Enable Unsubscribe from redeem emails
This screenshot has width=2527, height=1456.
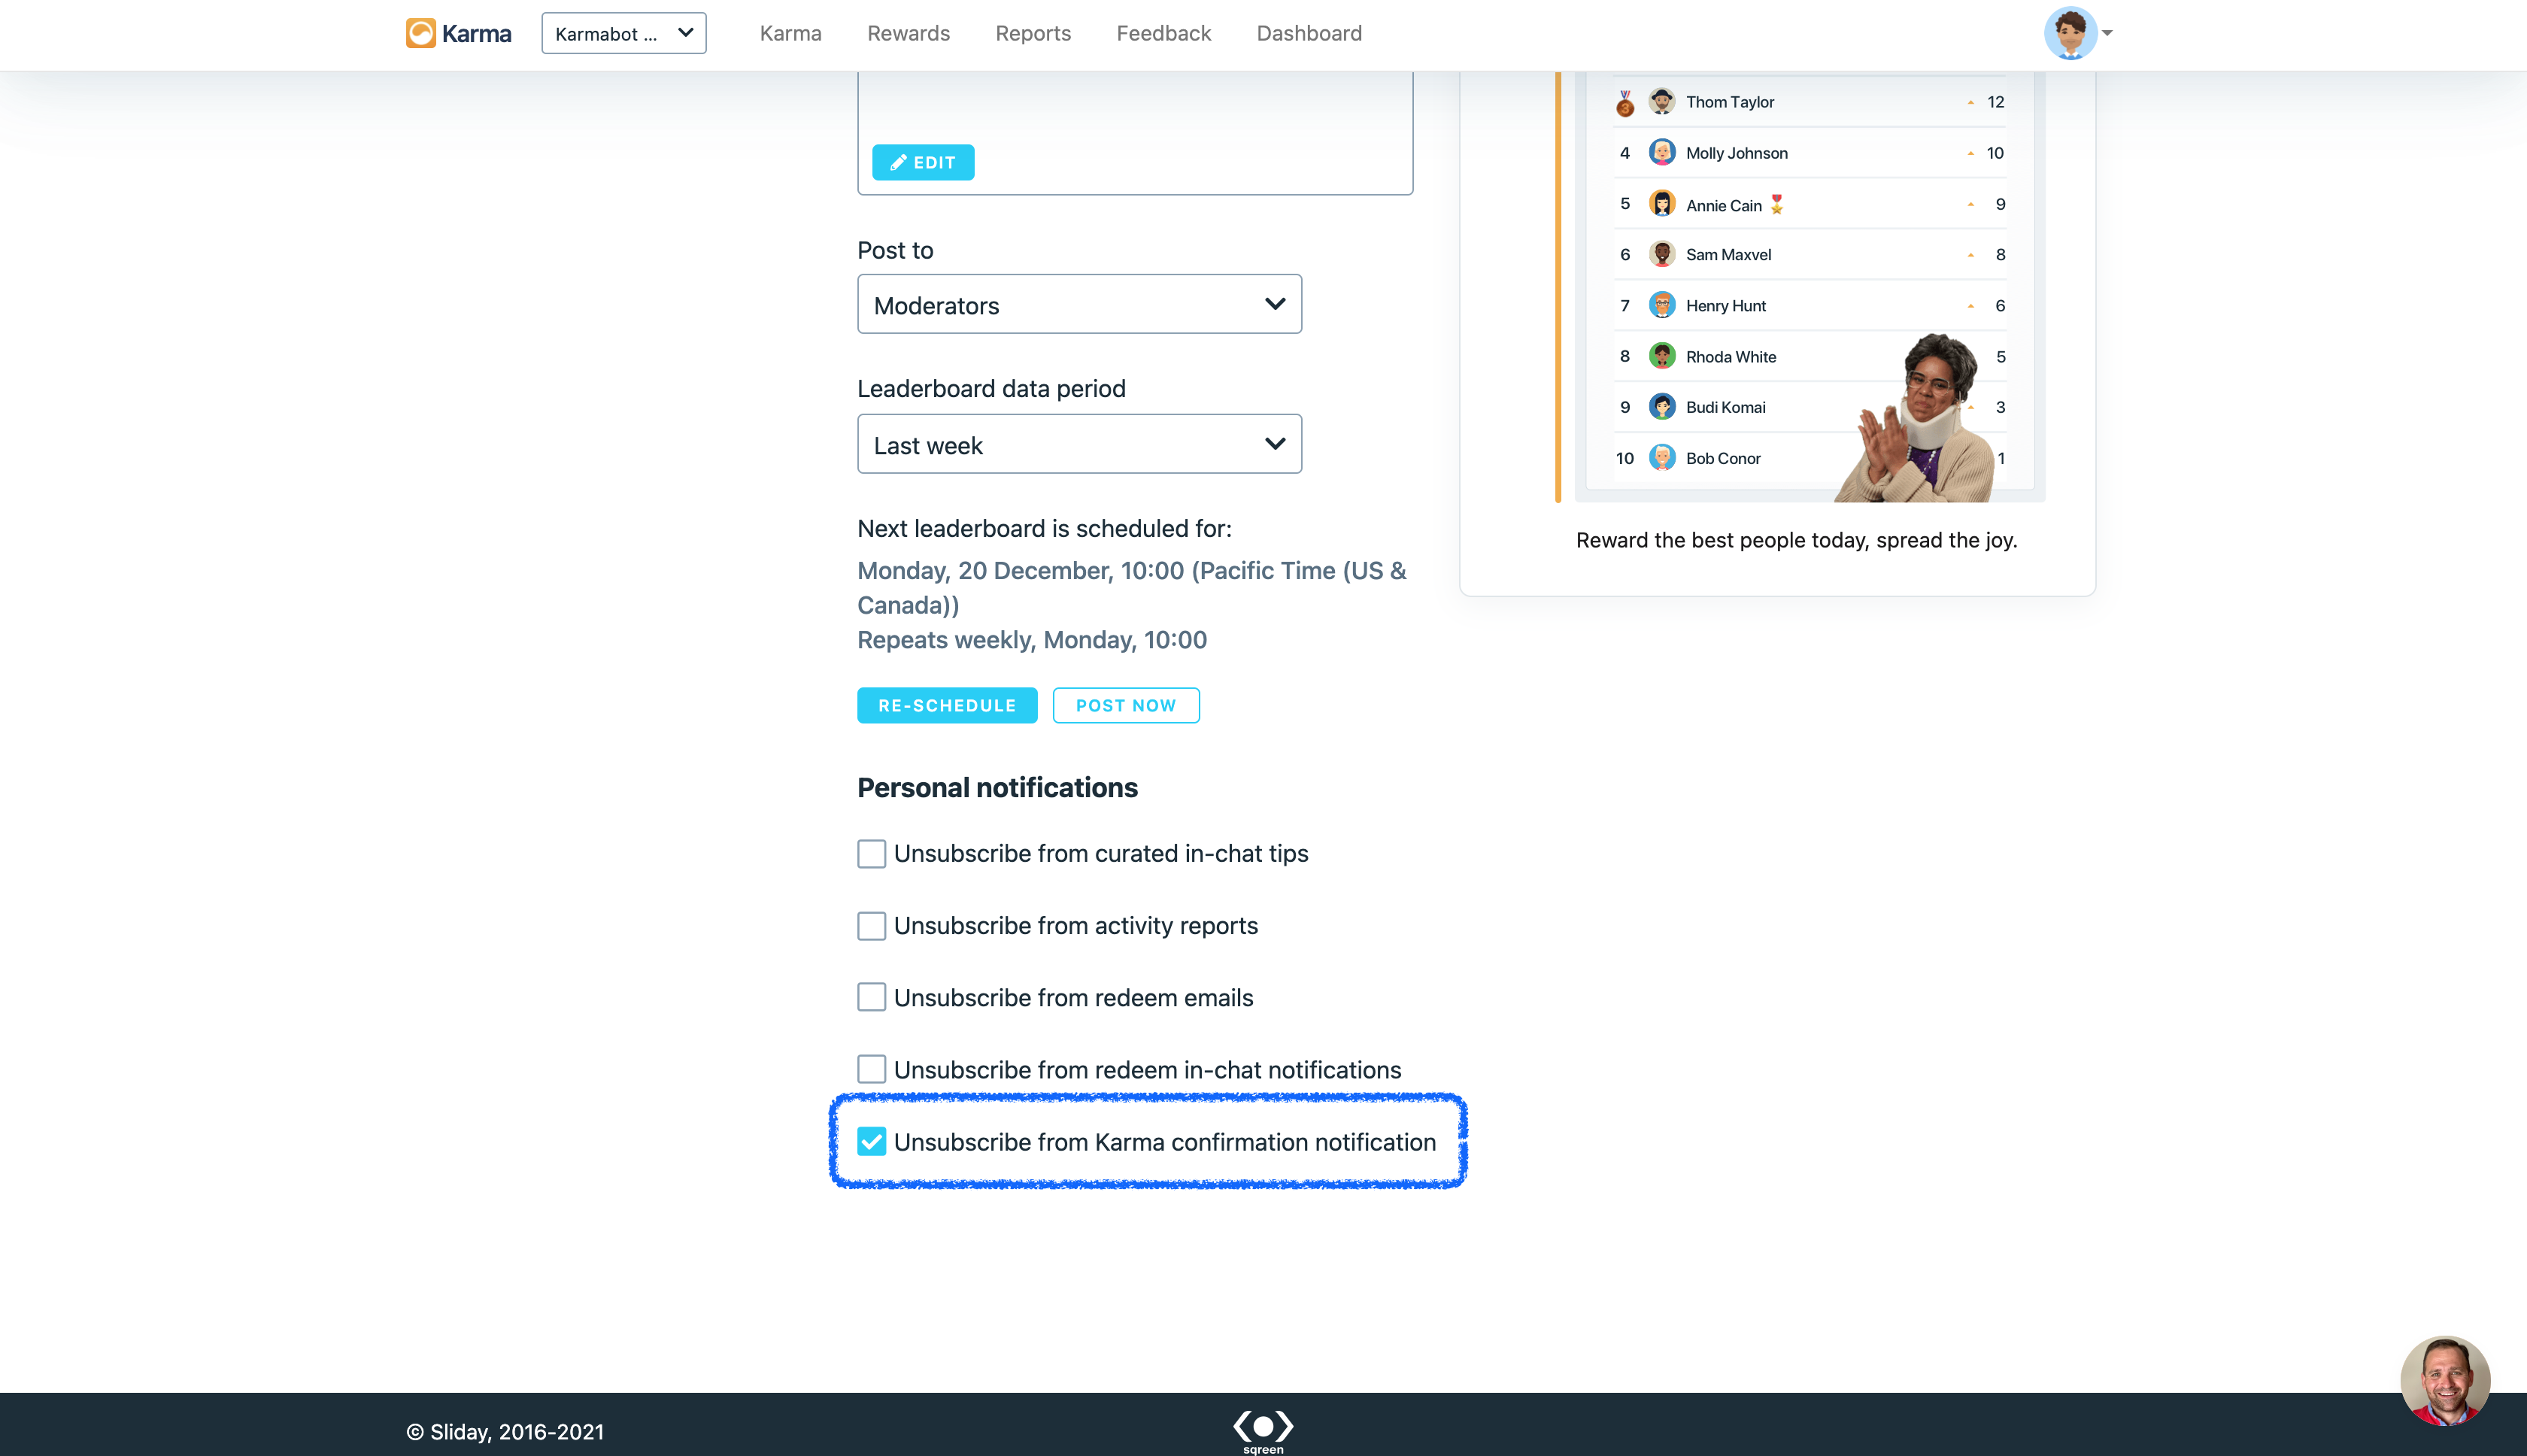click(x=871, y=997)
